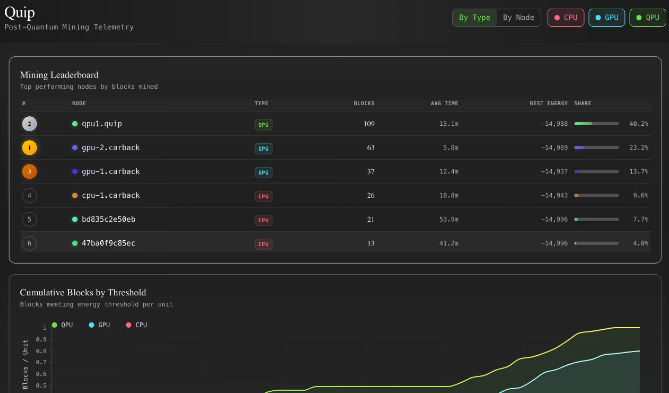Viewport: 669px width, 393px height.
Task: Click rank 4 badge of cpu-1.carback
Action: tap(29, 195)
